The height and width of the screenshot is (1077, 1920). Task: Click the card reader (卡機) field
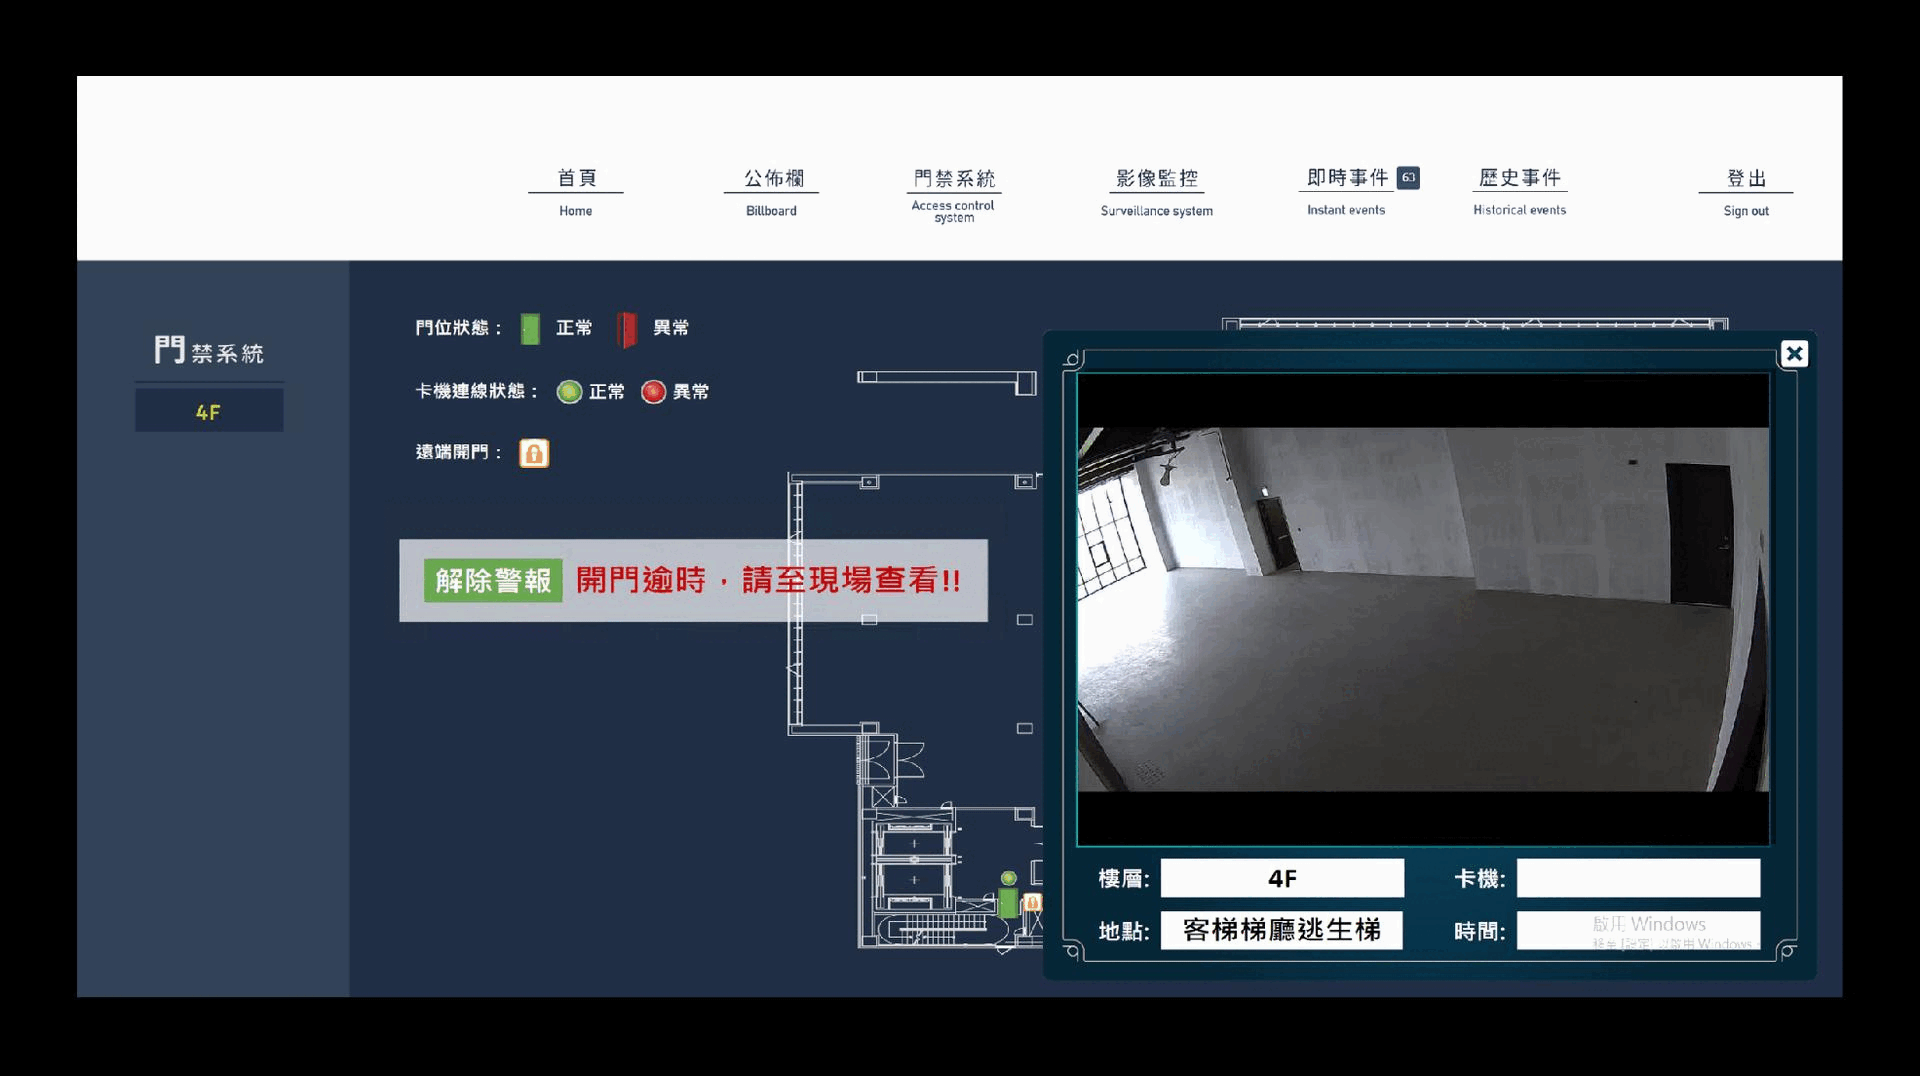pos(1637,878)
